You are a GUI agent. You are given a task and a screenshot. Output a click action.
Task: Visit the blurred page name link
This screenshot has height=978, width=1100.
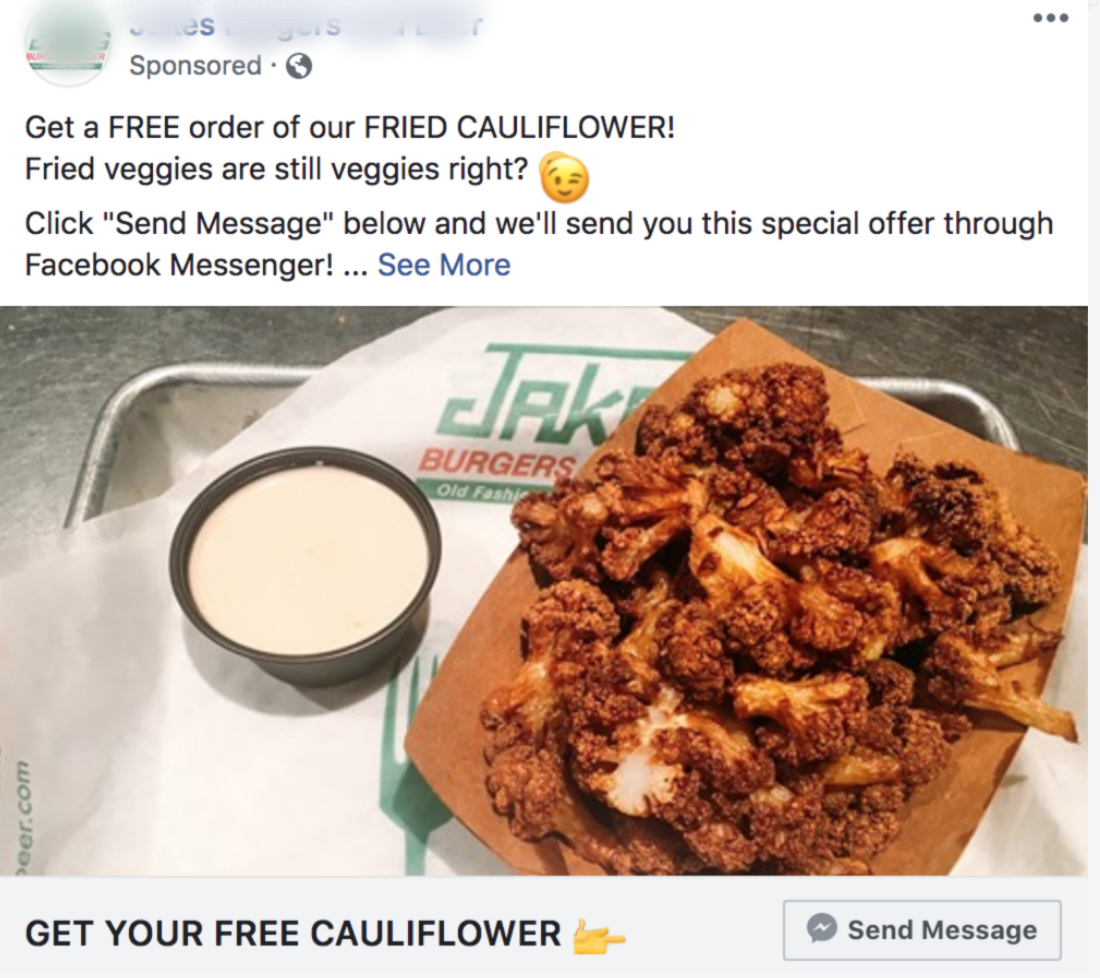[306, 26]
